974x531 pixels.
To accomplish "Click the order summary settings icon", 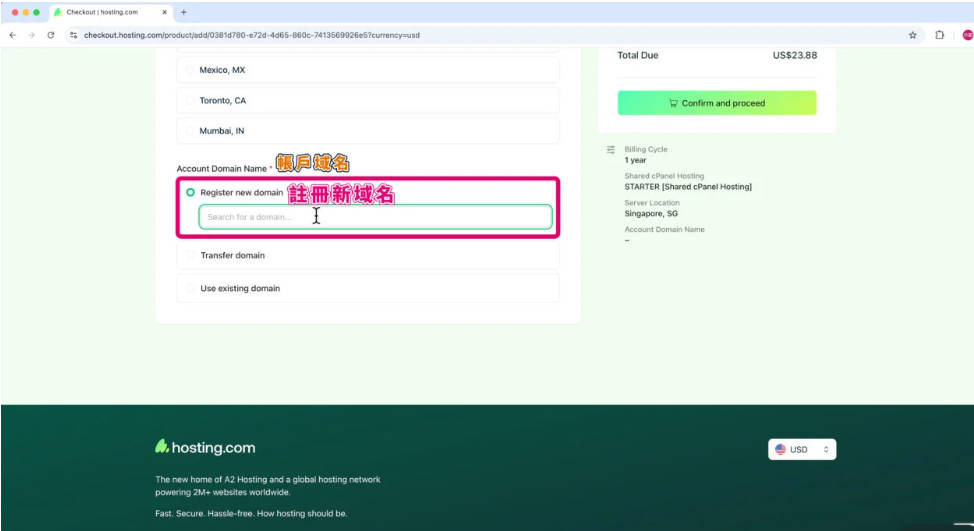I will [x=611, y=150].
